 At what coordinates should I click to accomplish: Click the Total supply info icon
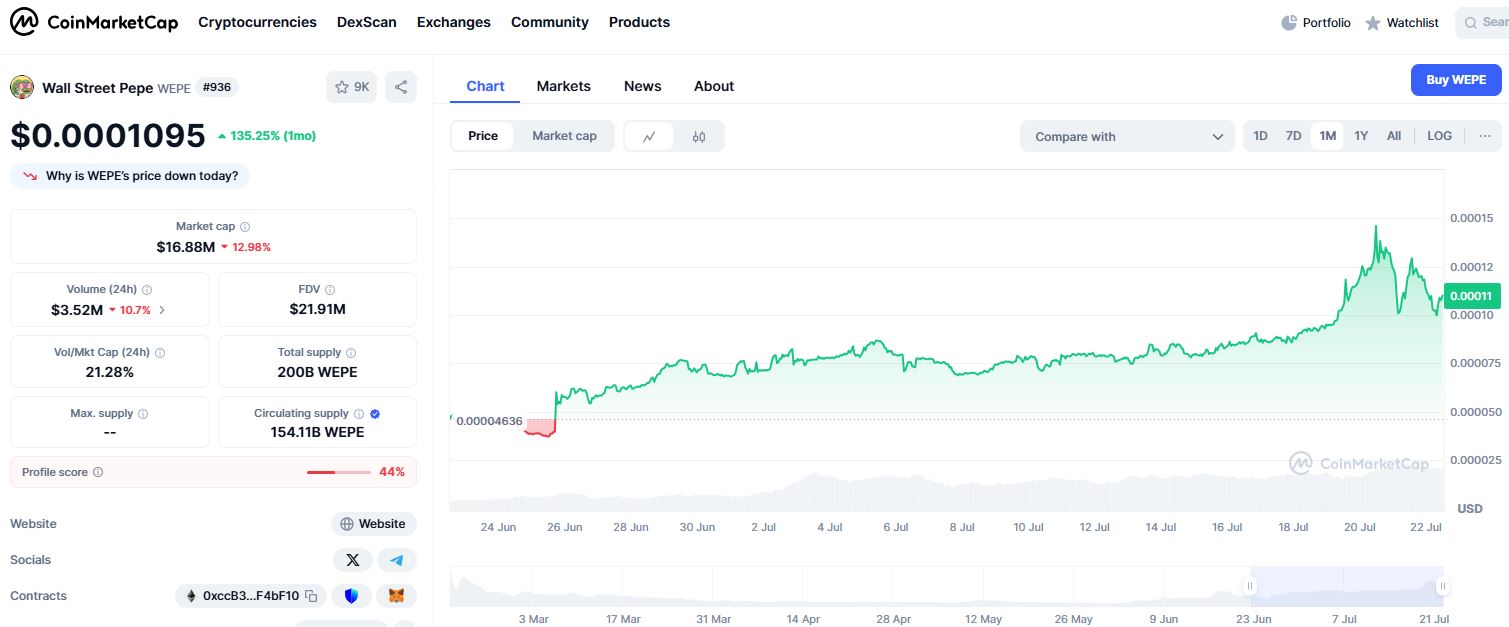coord(351,352)
